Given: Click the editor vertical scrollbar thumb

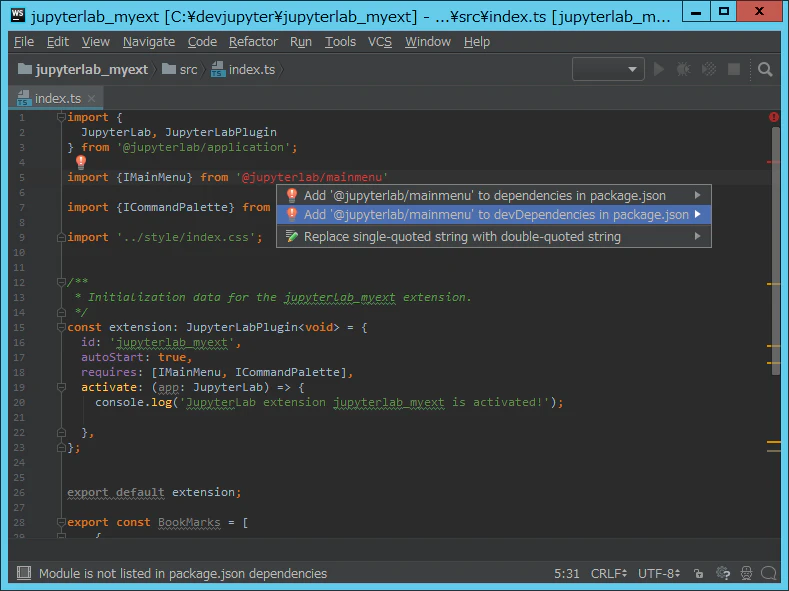Looking at the screenshot, I should [776, 251].
